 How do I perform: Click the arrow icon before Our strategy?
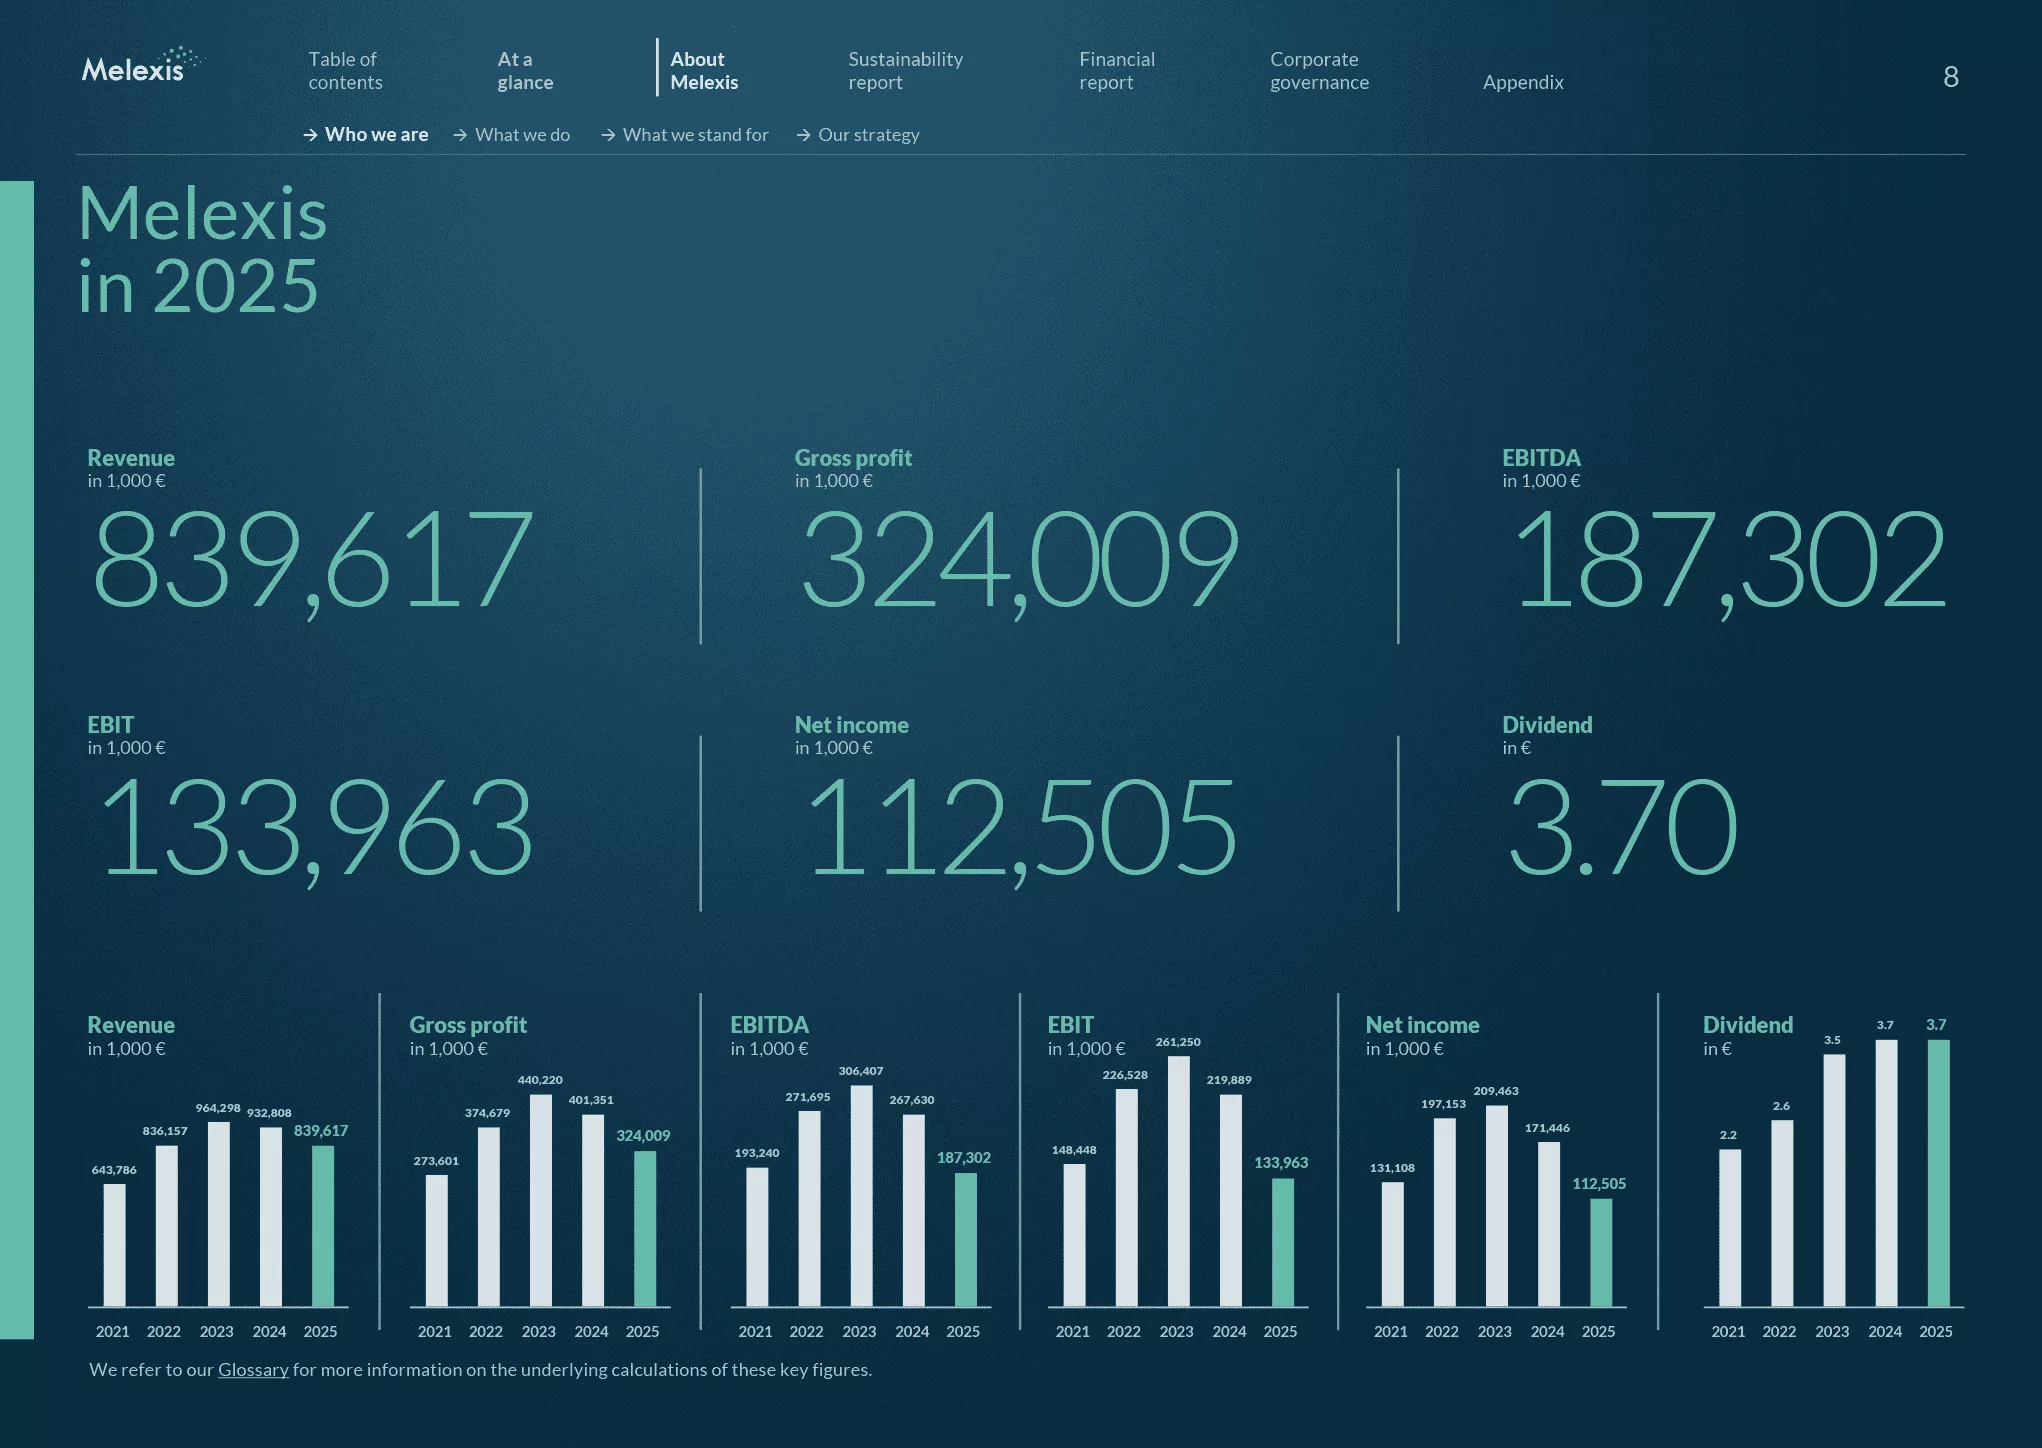803,135
